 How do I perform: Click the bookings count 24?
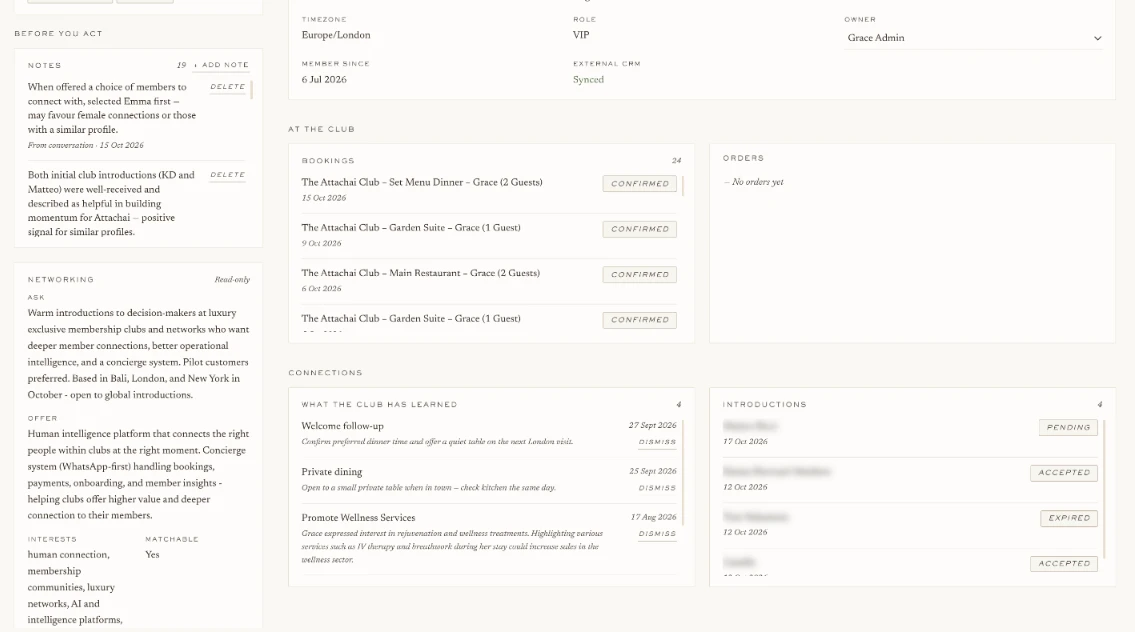676,161
